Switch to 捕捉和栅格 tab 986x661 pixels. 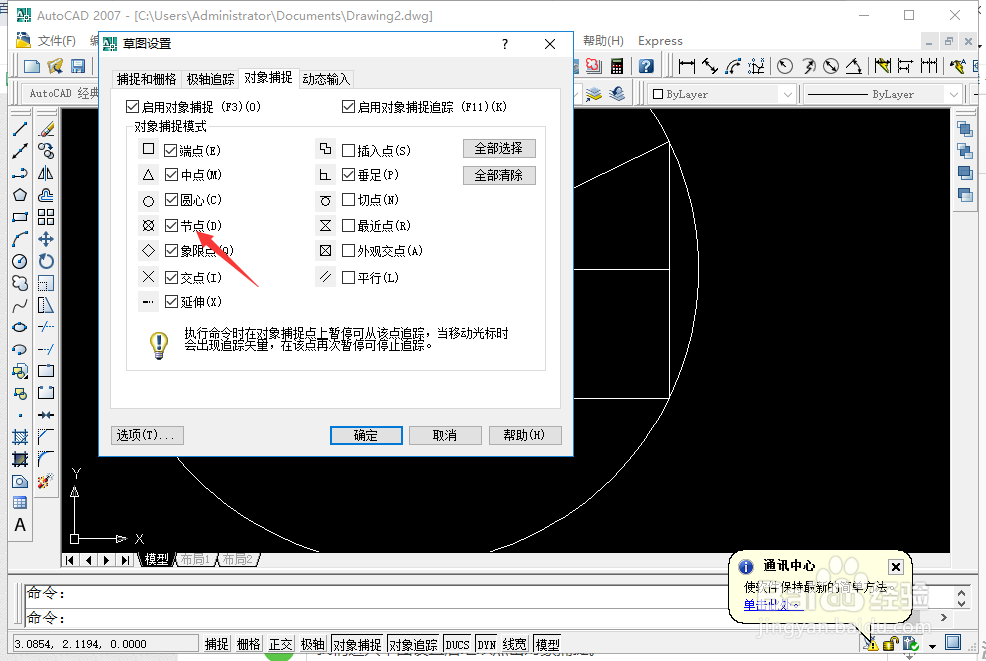pos(147,79)
